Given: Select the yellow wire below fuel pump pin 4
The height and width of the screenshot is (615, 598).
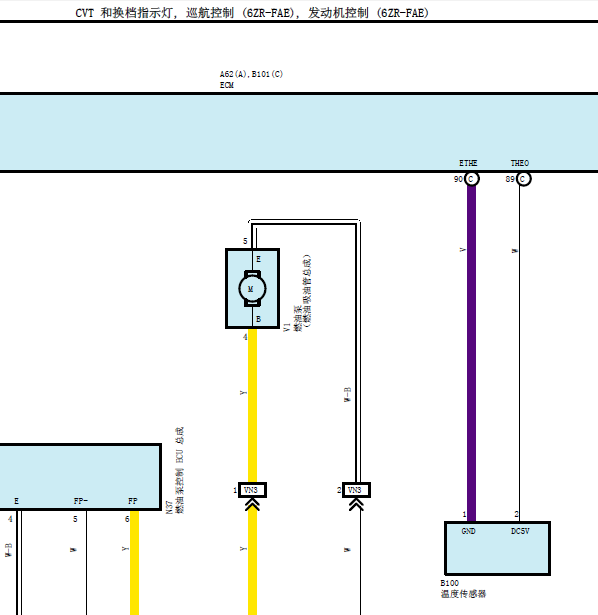Looking at the screenshot, I should (253, 406).
